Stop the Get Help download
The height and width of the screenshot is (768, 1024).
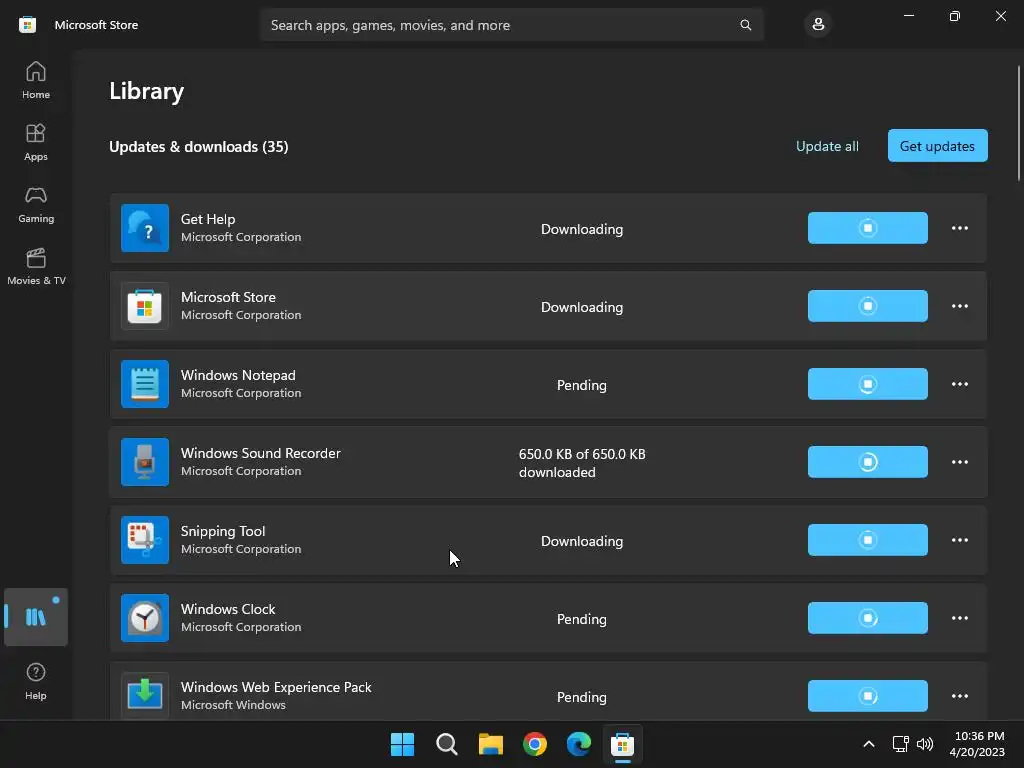click(x=867, y=228)
